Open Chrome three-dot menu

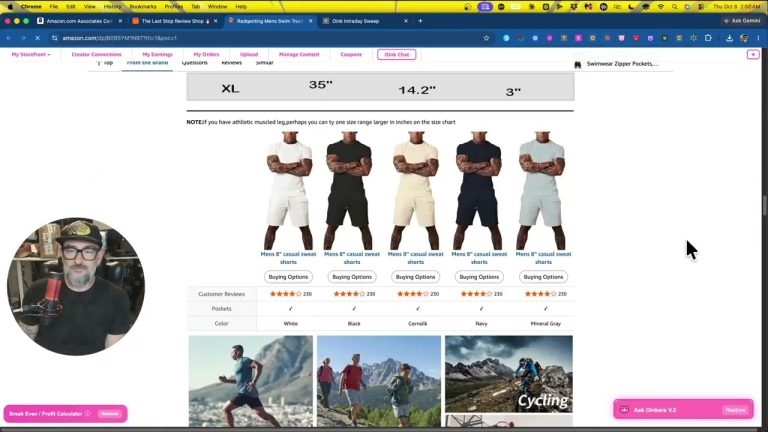tap(758, 38)
